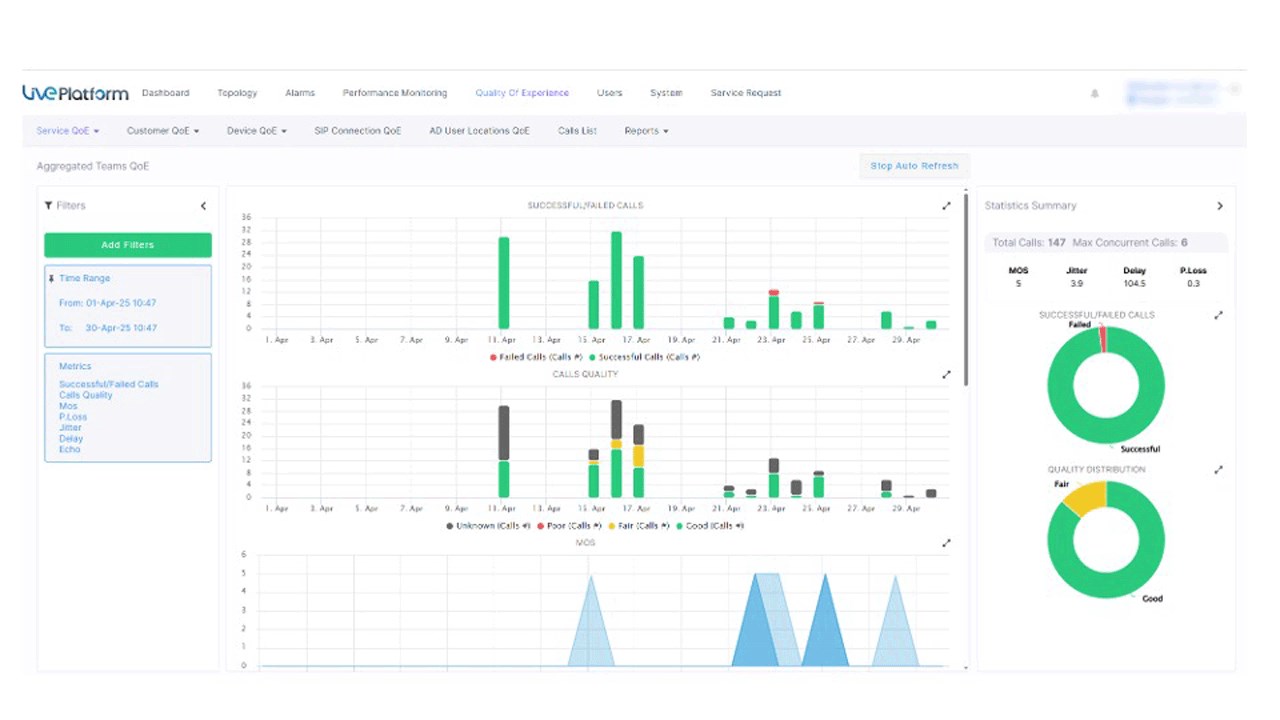This screenshot has height=720, width=1280.
Task: Open the System menu
Action: pos(666,93)
